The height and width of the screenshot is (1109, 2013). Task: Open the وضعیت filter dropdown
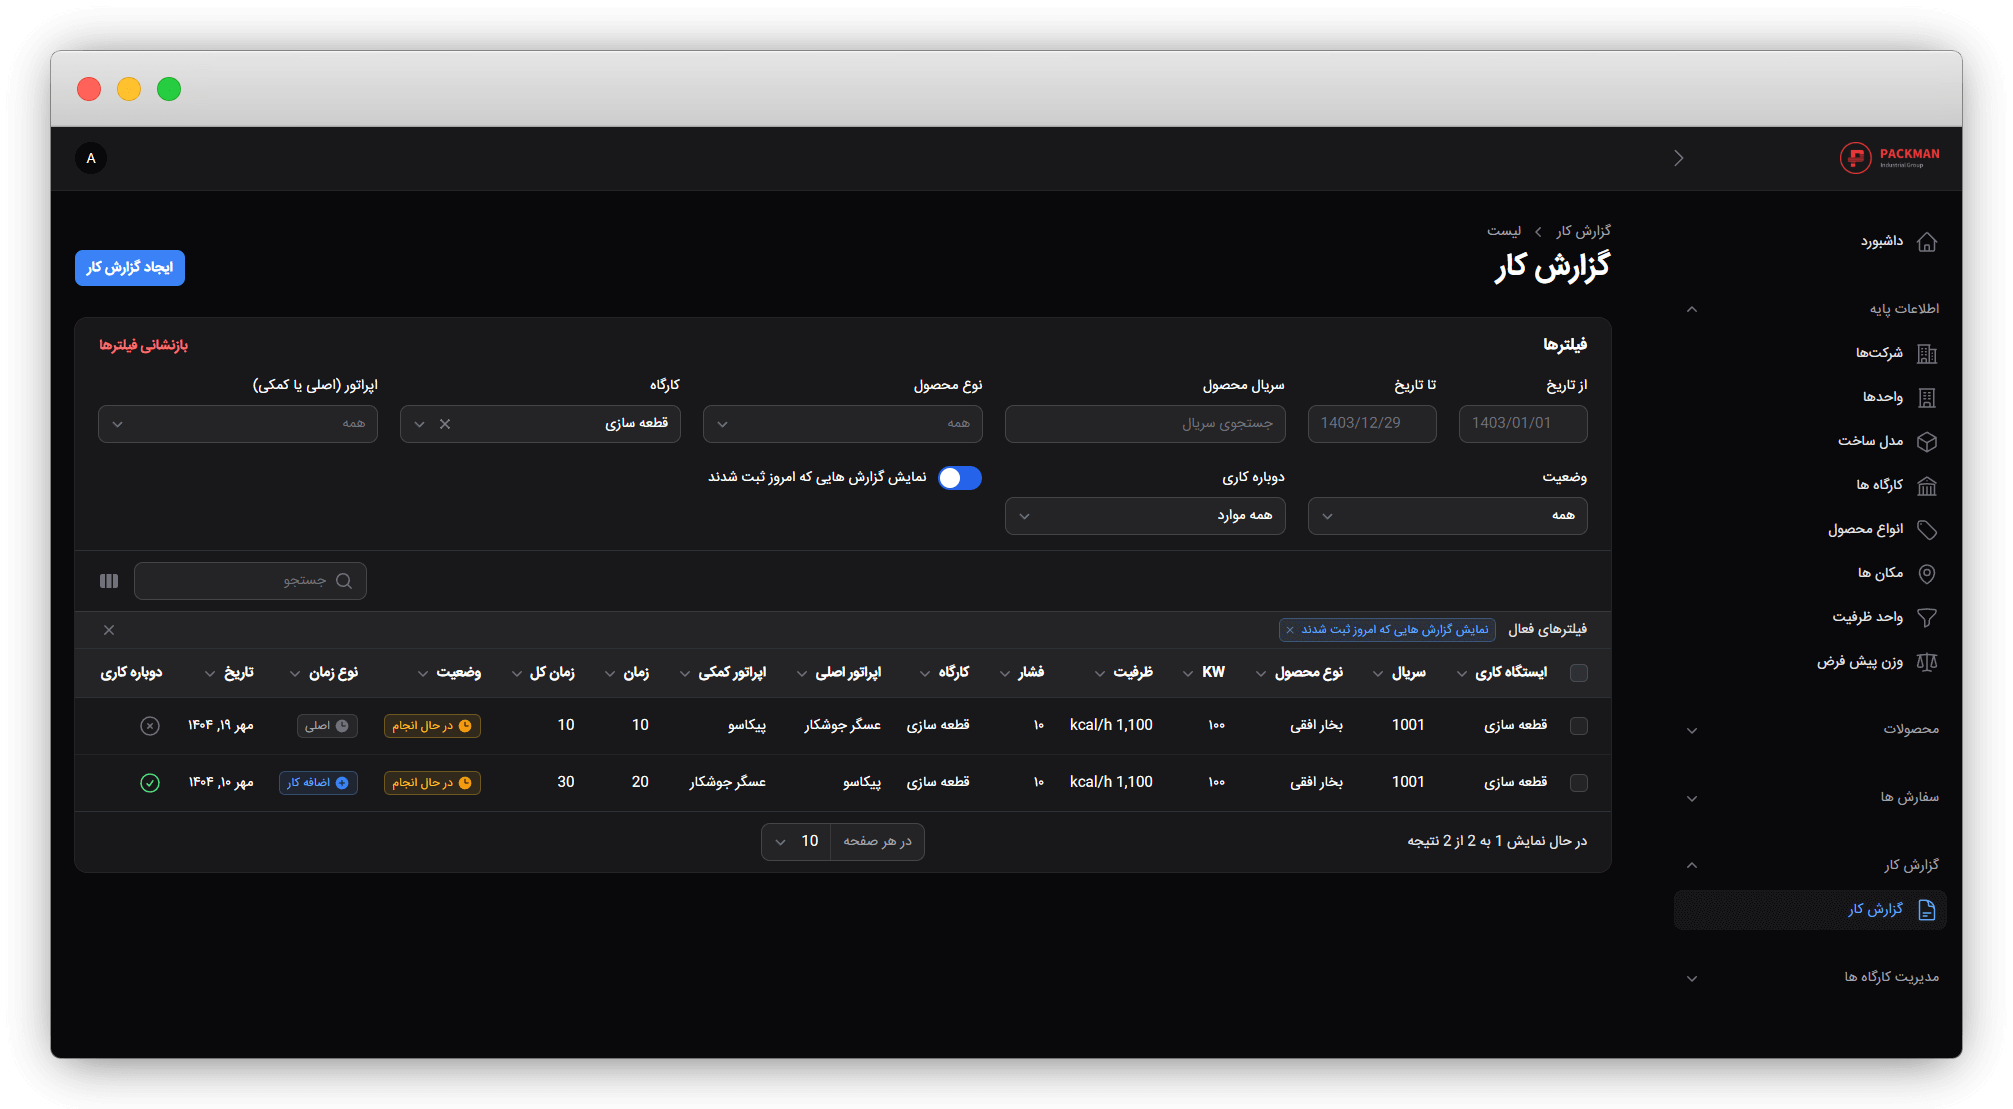point(1447,516)
